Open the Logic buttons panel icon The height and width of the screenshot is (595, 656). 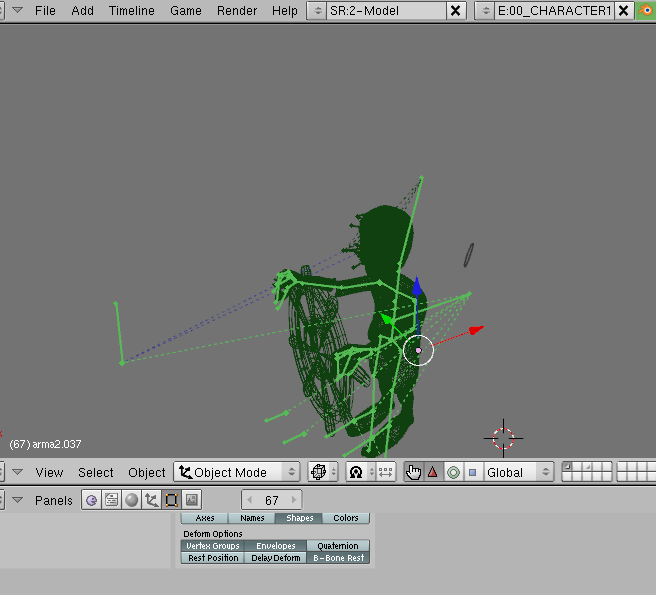92,500
